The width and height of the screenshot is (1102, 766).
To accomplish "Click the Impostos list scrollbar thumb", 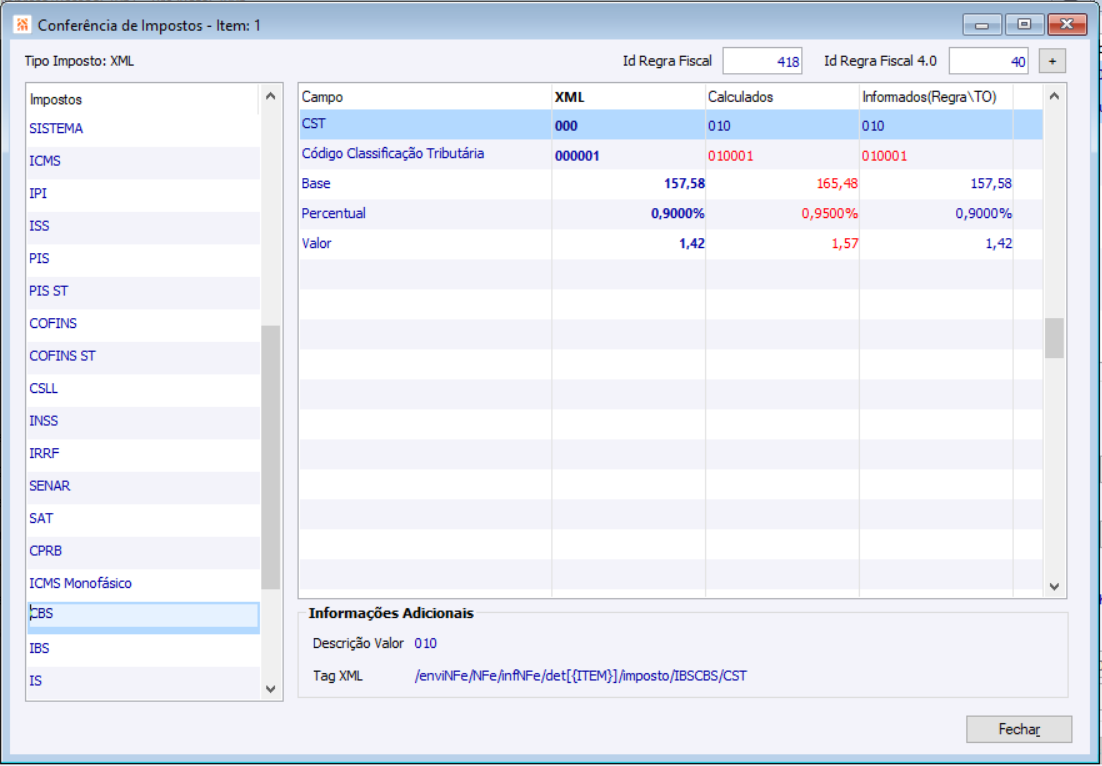I will click(x=271, y=457).
